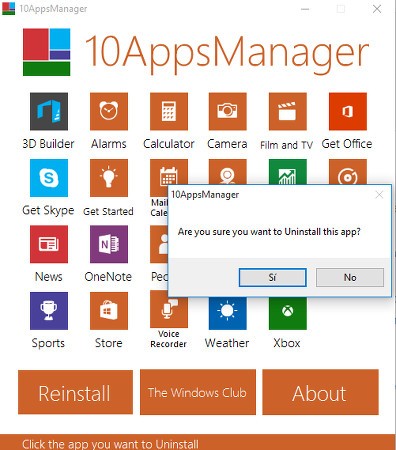The width and height of the screenshot is (396, 450).
Task: Click the Store label text
Action: (109, 343)
